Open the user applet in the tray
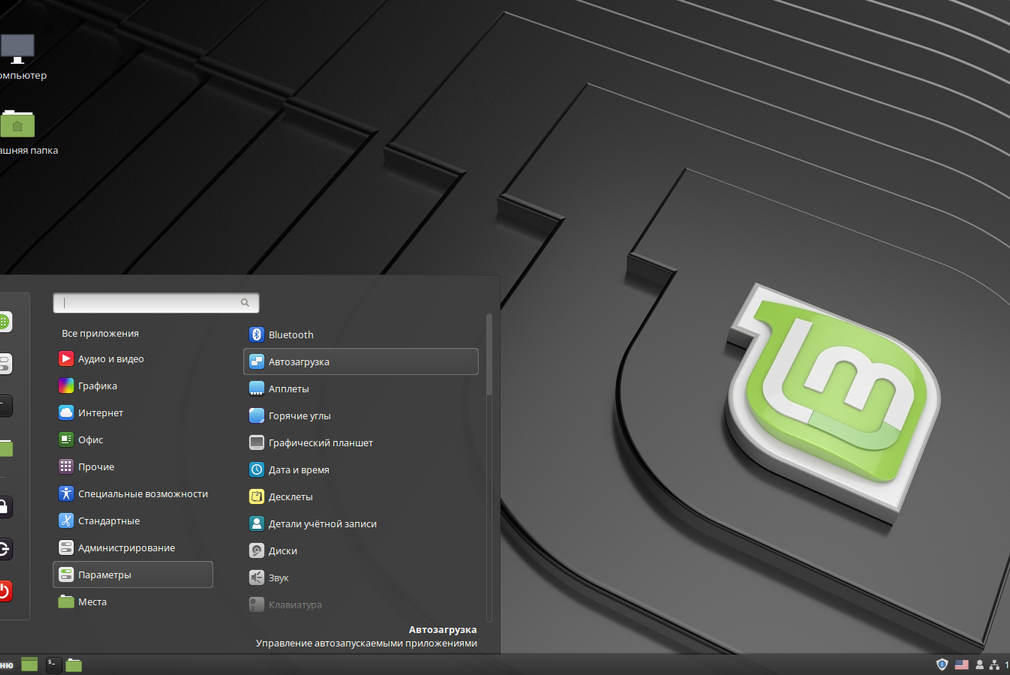The height and width of the screenshot is (675, 1010). coord(980,664)
